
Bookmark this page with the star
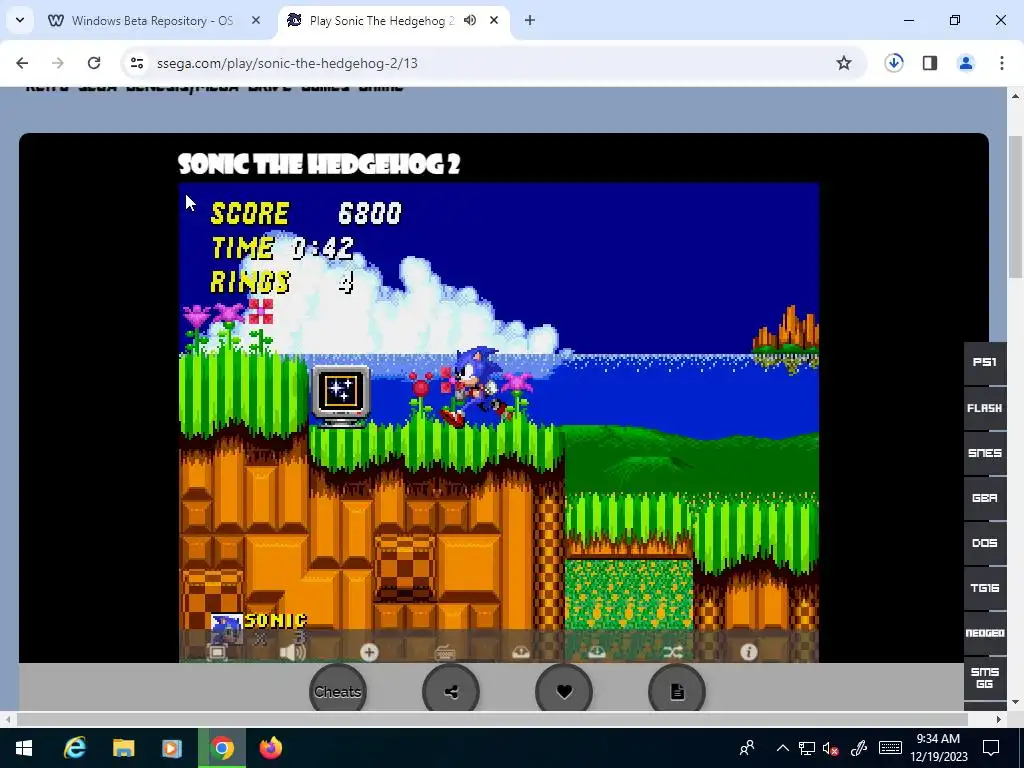pyautogui.click(x=844, y=63)
